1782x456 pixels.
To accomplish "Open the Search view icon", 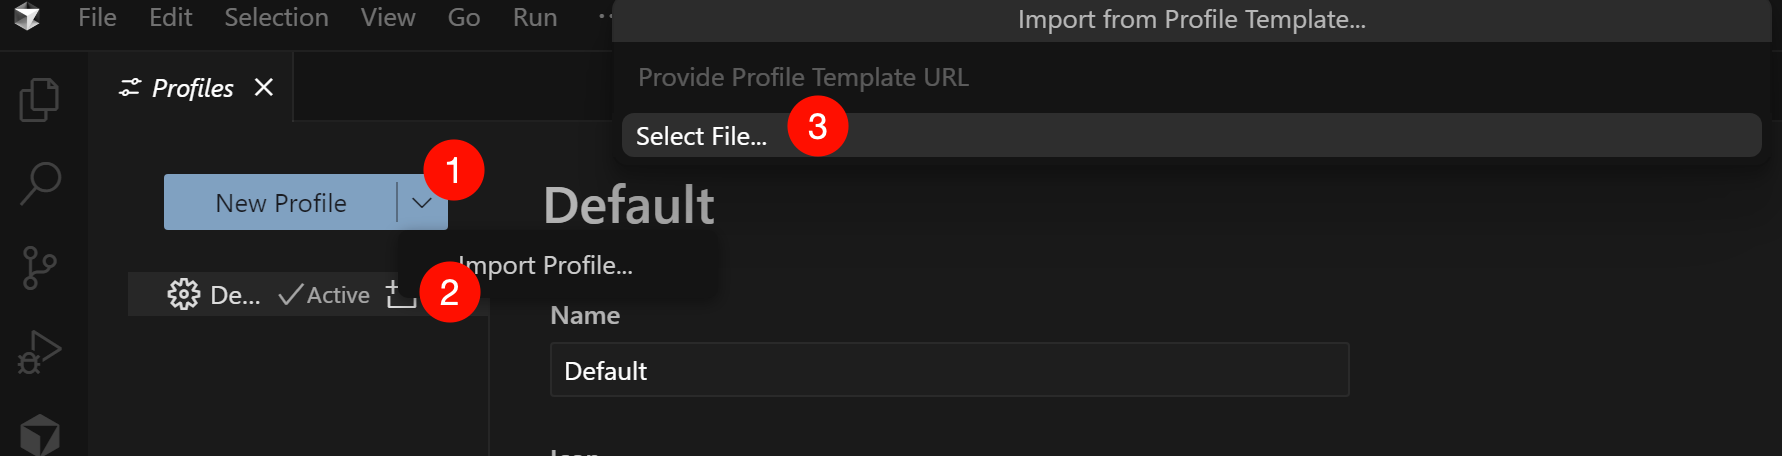I will pyautogui.click(x=40, y=183).
